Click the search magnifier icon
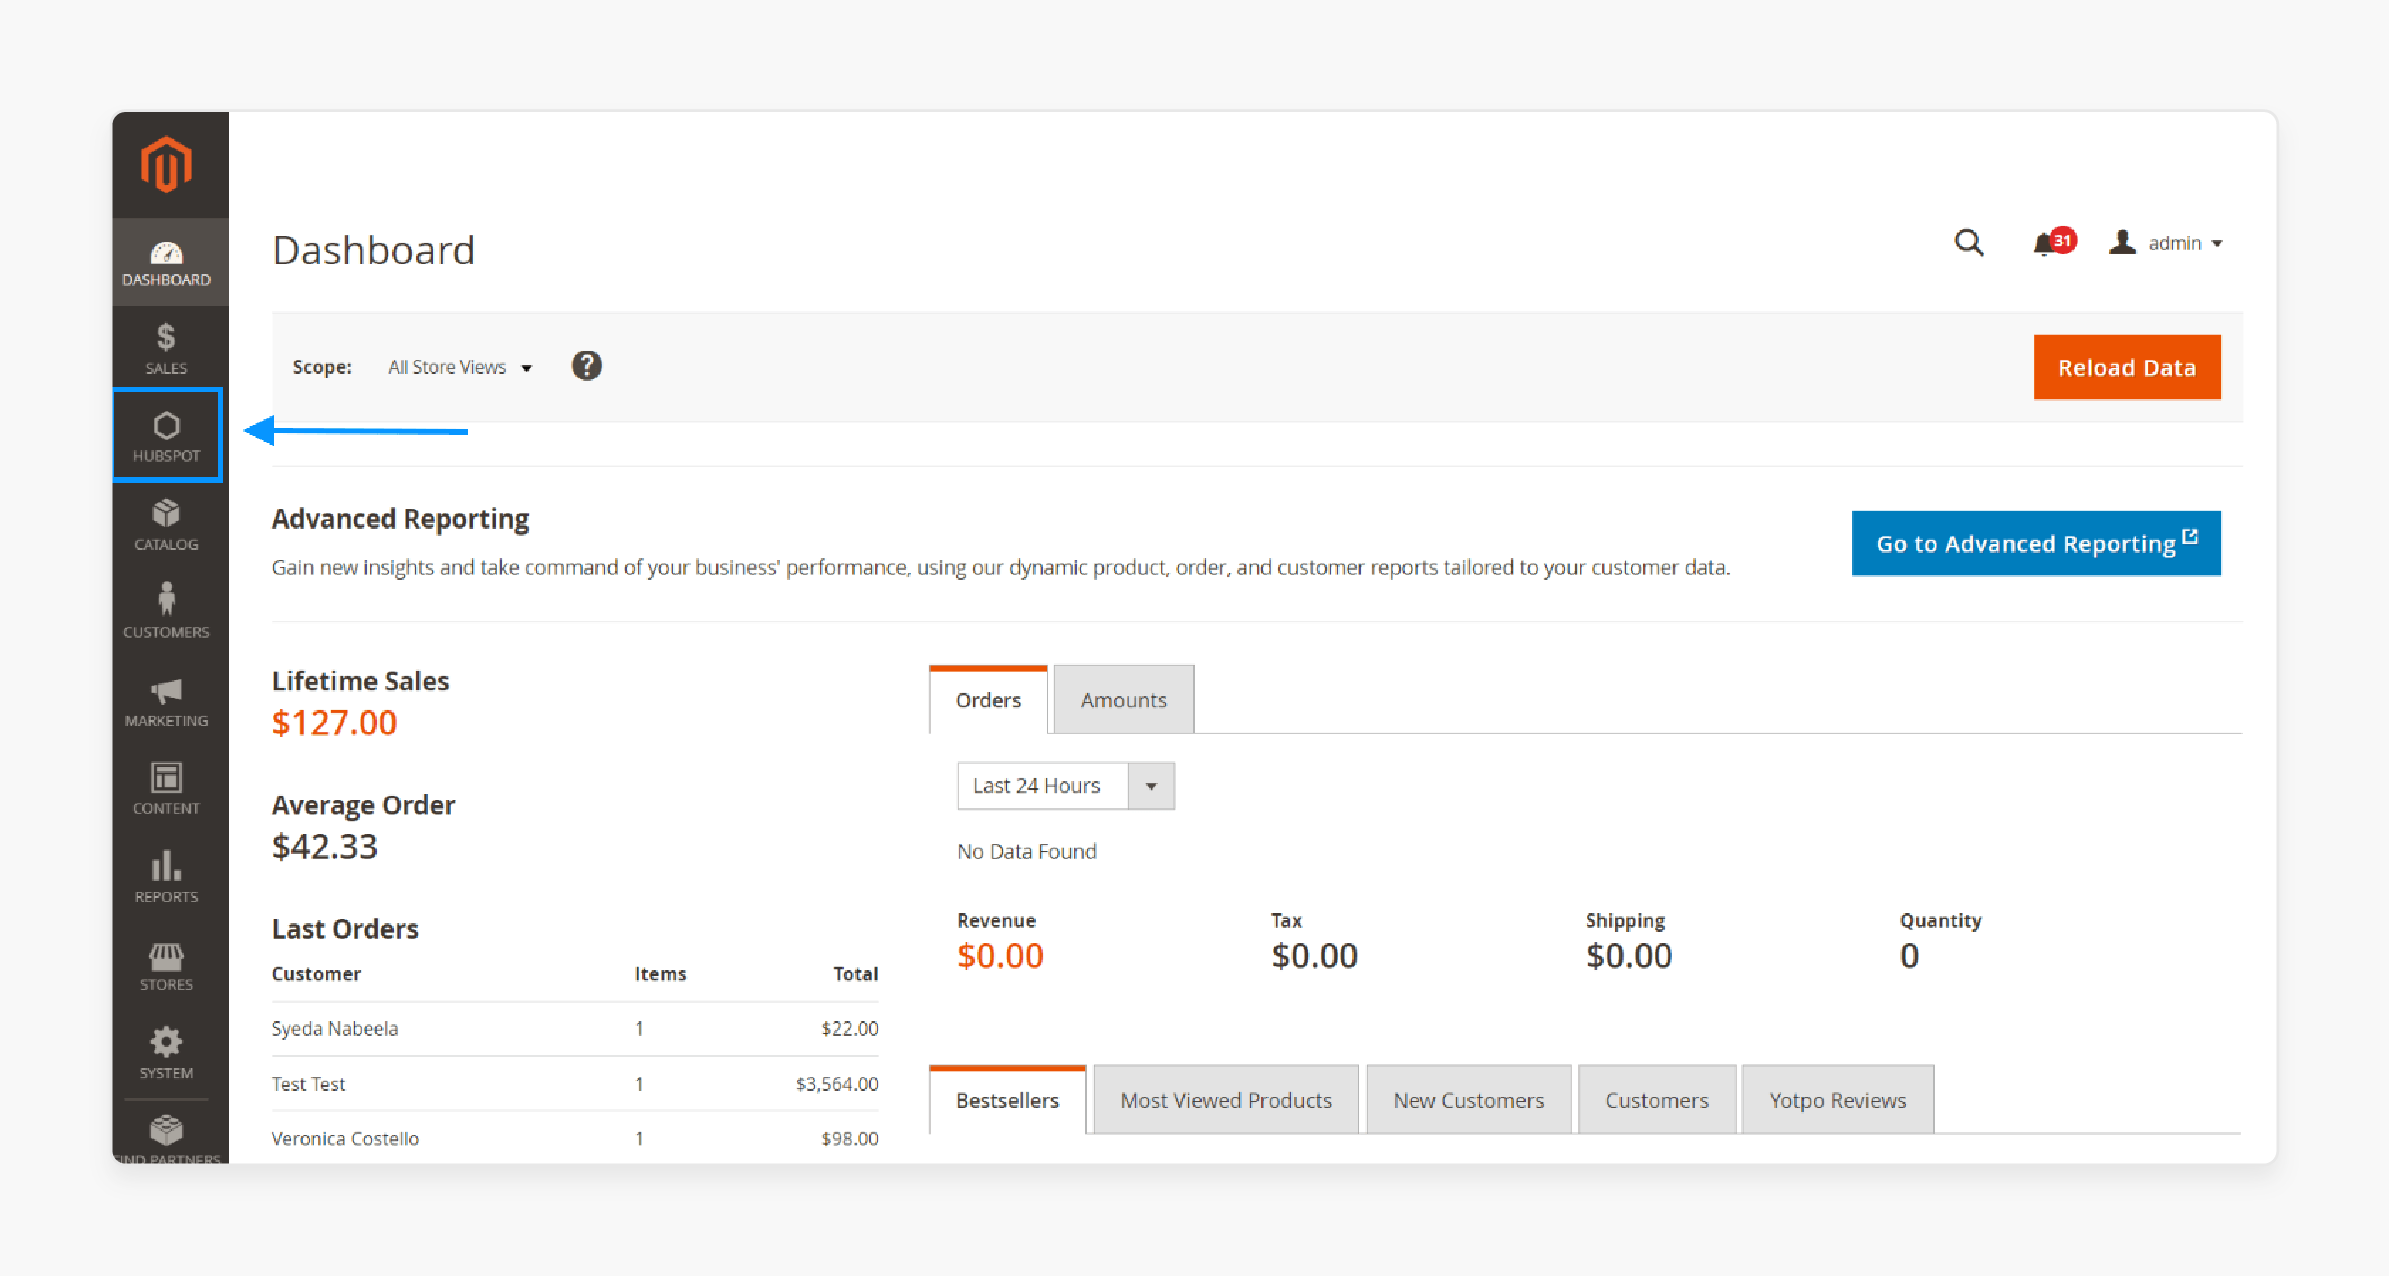 click(1969, 243)
